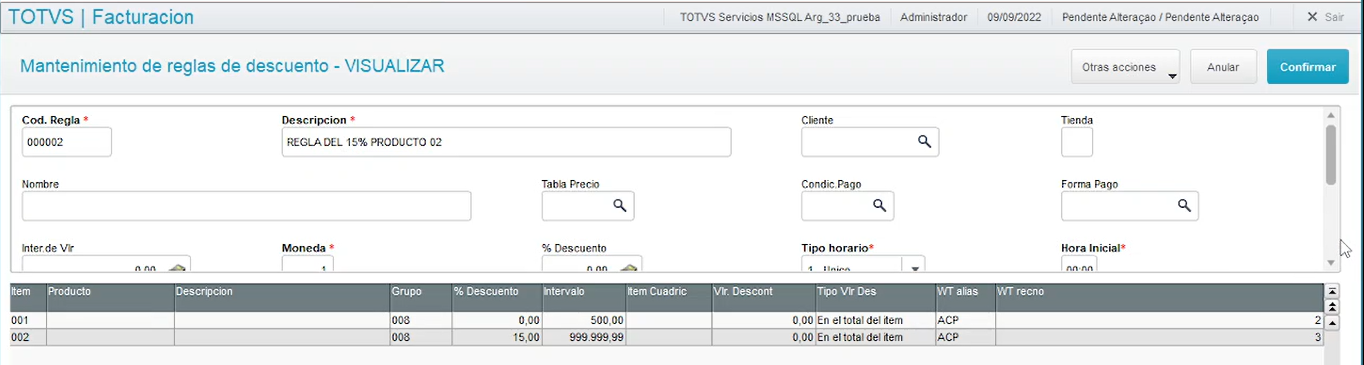Click Grupo 008 cell in row 002
This screenshot has width=1364, height=365.
click(x=421, y=337)
